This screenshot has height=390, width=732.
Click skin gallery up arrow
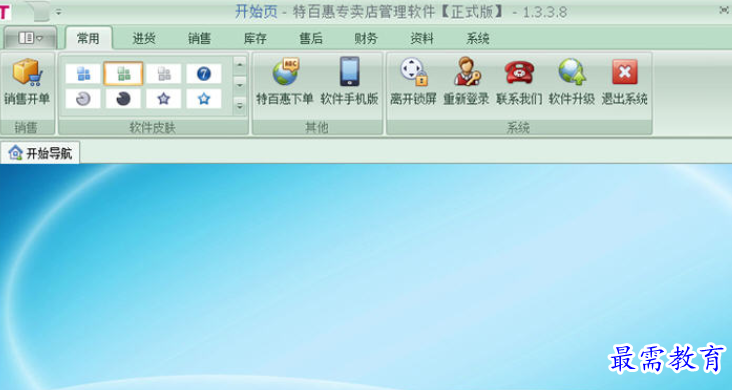tap(239, 64)
